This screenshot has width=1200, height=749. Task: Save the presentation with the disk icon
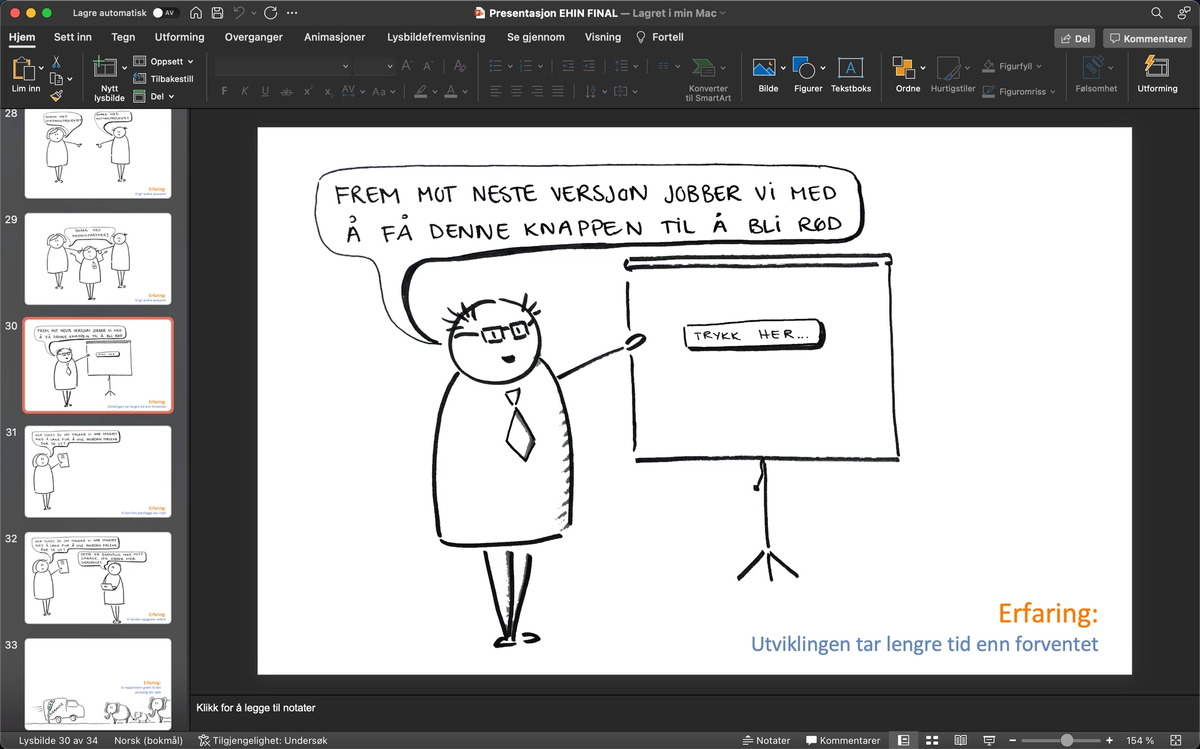point(218,13)
